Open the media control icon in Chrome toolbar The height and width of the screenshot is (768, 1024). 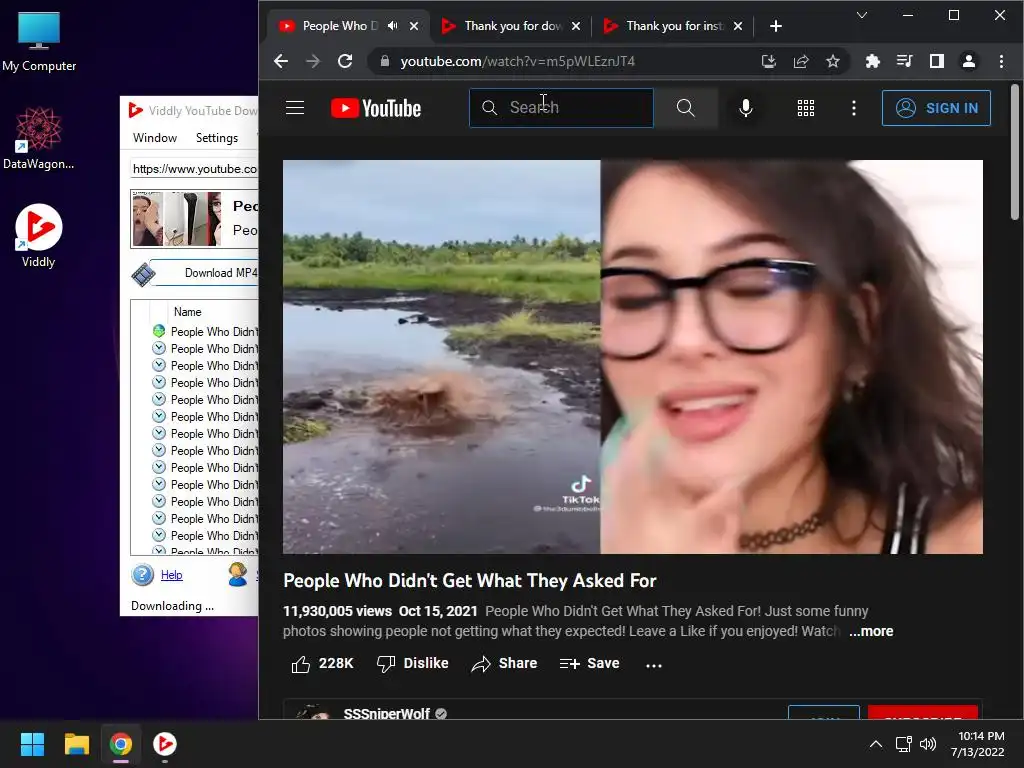[904, 61]
